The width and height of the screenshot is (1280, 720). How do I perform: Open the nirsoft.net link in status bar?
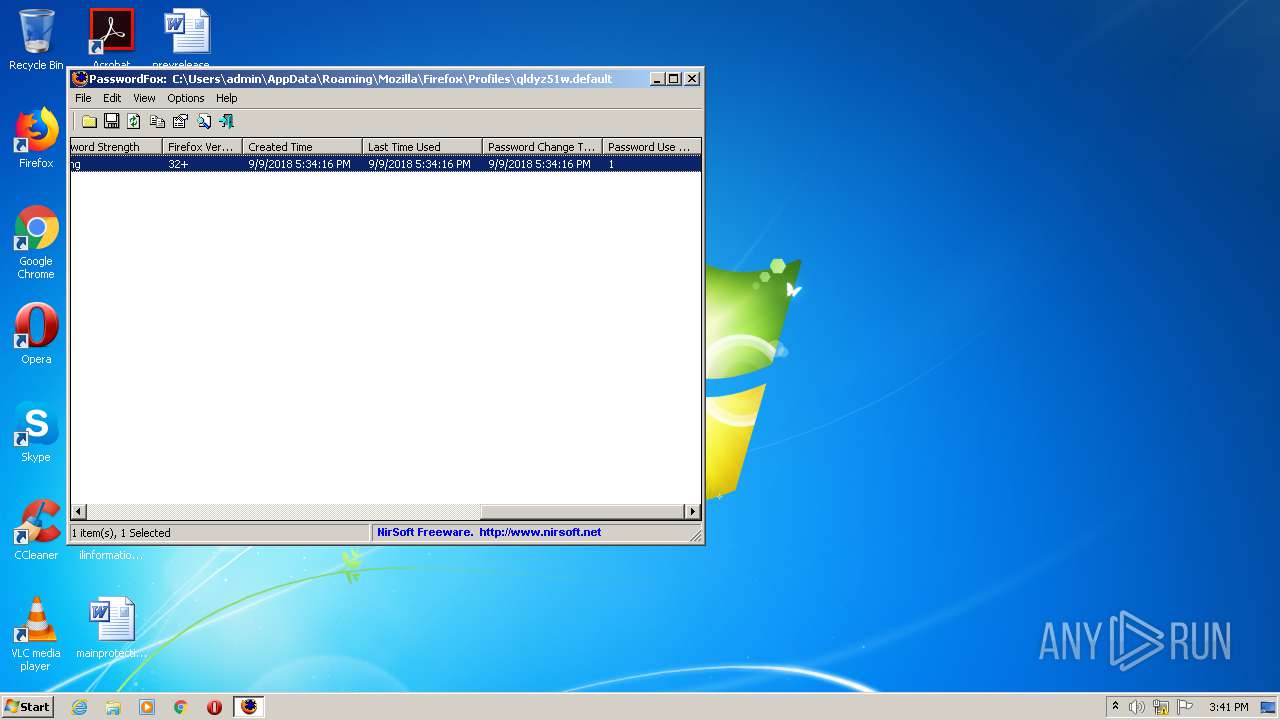[x=540, y=532]
